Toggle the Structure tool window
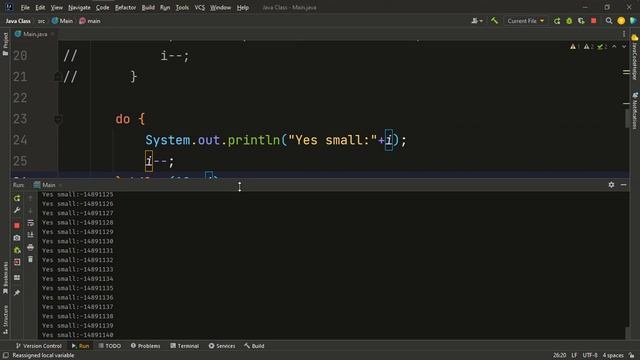Image resolution: width=640 pixels, height=360 pixels. pyautogui.click(x=5, y=320)
